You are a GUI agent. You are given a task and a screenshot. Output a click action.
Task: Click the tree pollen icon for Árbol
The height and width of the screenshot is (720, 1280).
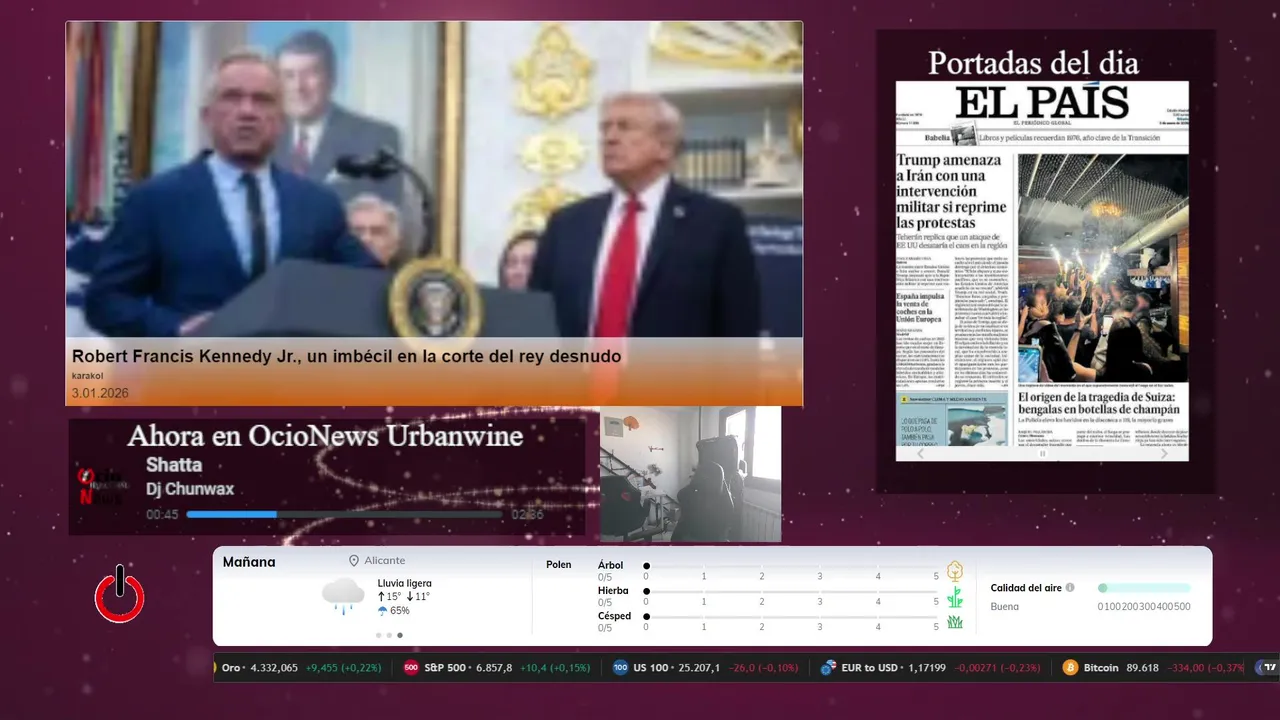pyautogui.click(x=955, y=571)
